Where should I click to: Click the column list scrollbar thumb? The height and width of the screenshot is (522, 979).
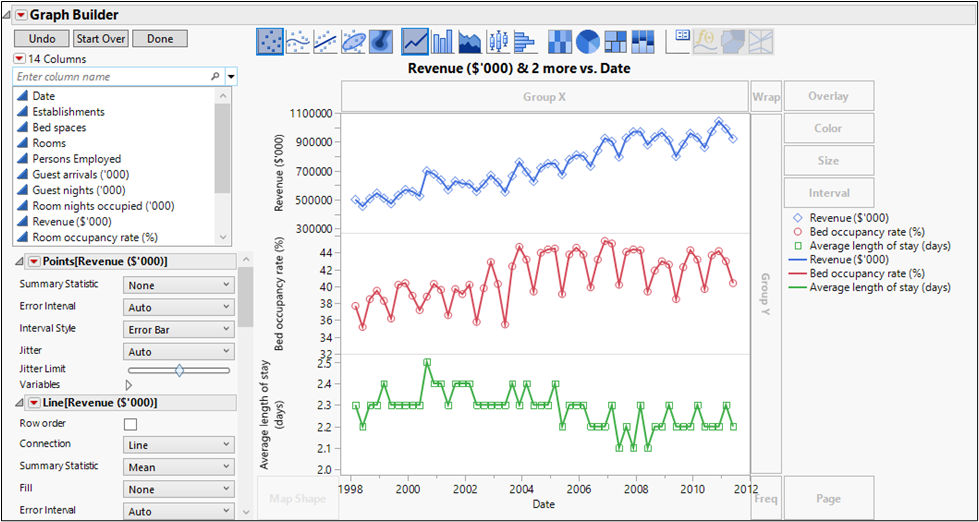coord(222,148)
